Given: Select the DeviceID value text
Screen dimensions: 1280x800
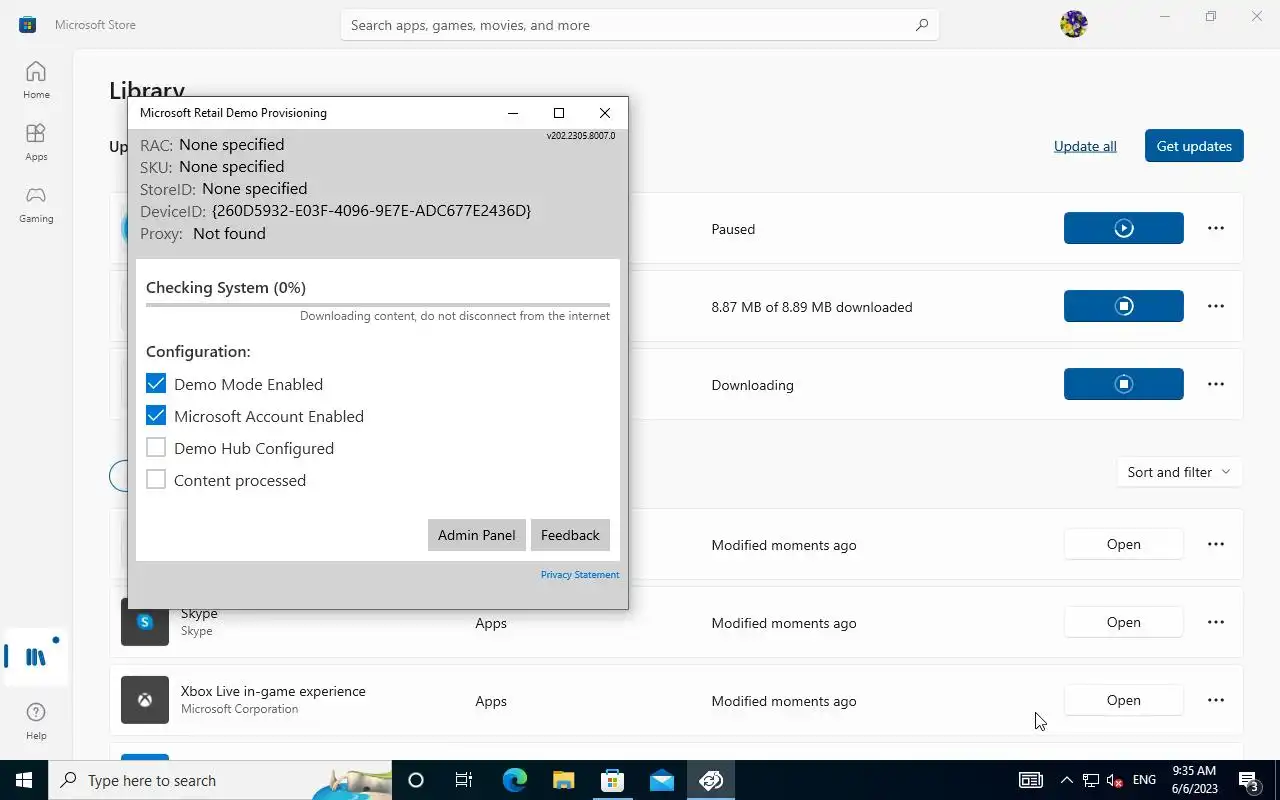Looking at the screenshot, I should 371,211.
